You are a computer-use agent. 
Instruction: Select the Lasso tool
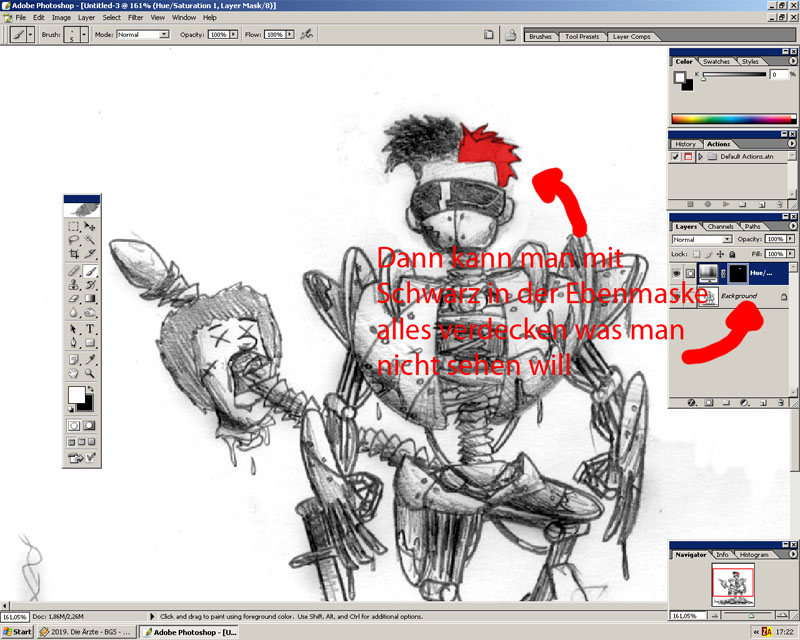[74, 241]
